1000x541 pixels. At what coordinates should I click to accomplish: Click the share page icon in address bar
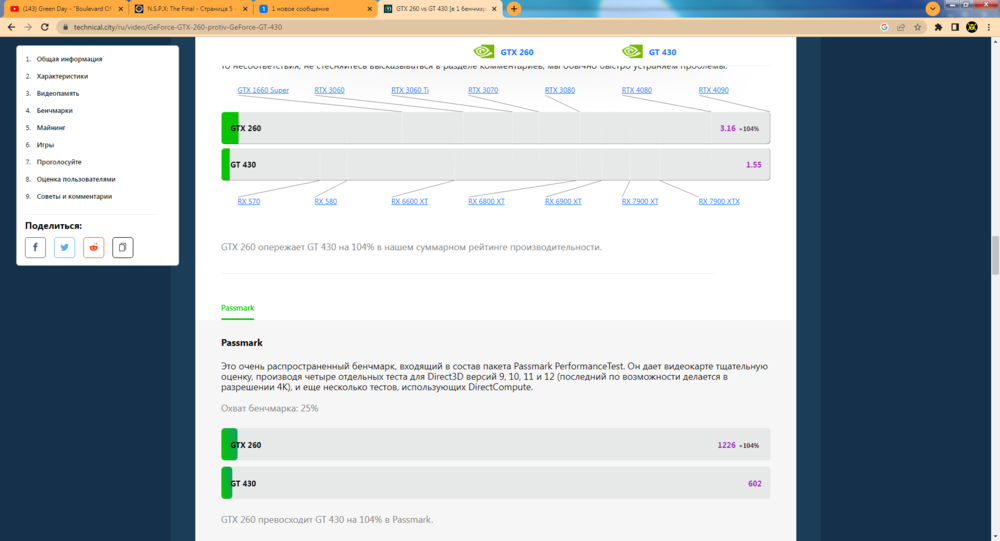901,27
